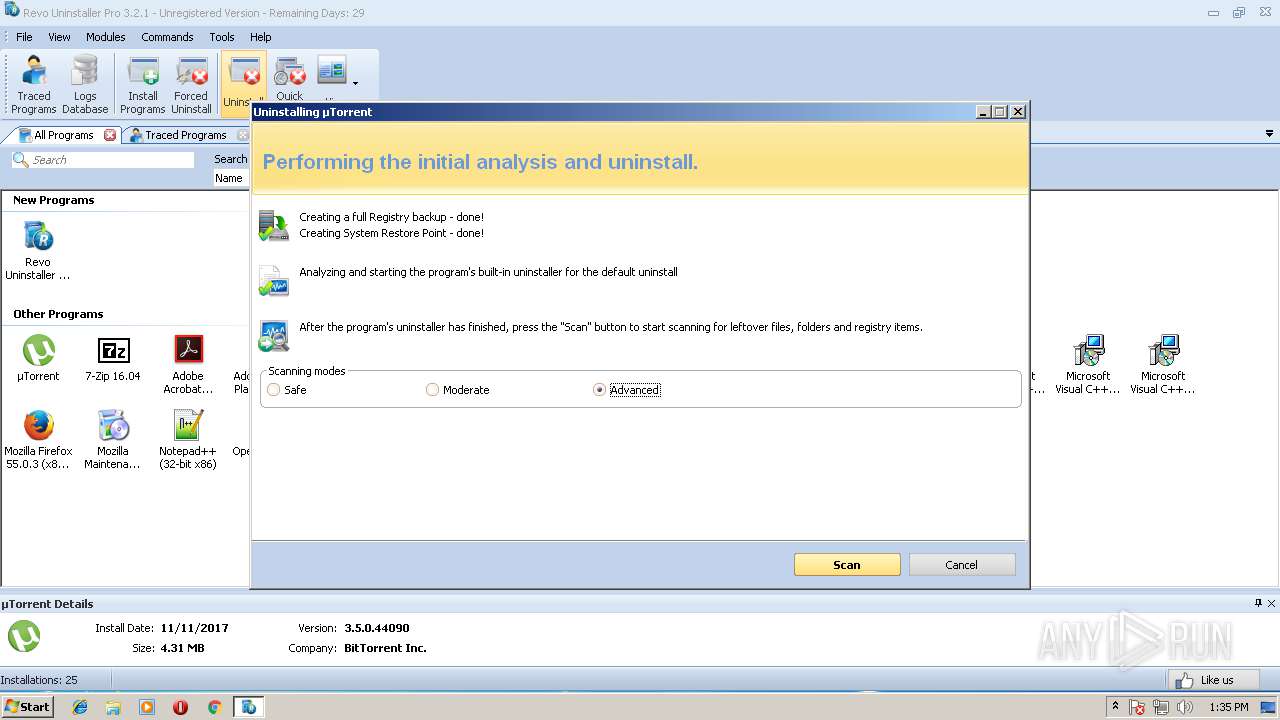
Task: Click the program Search field
Action: (103, 160)
